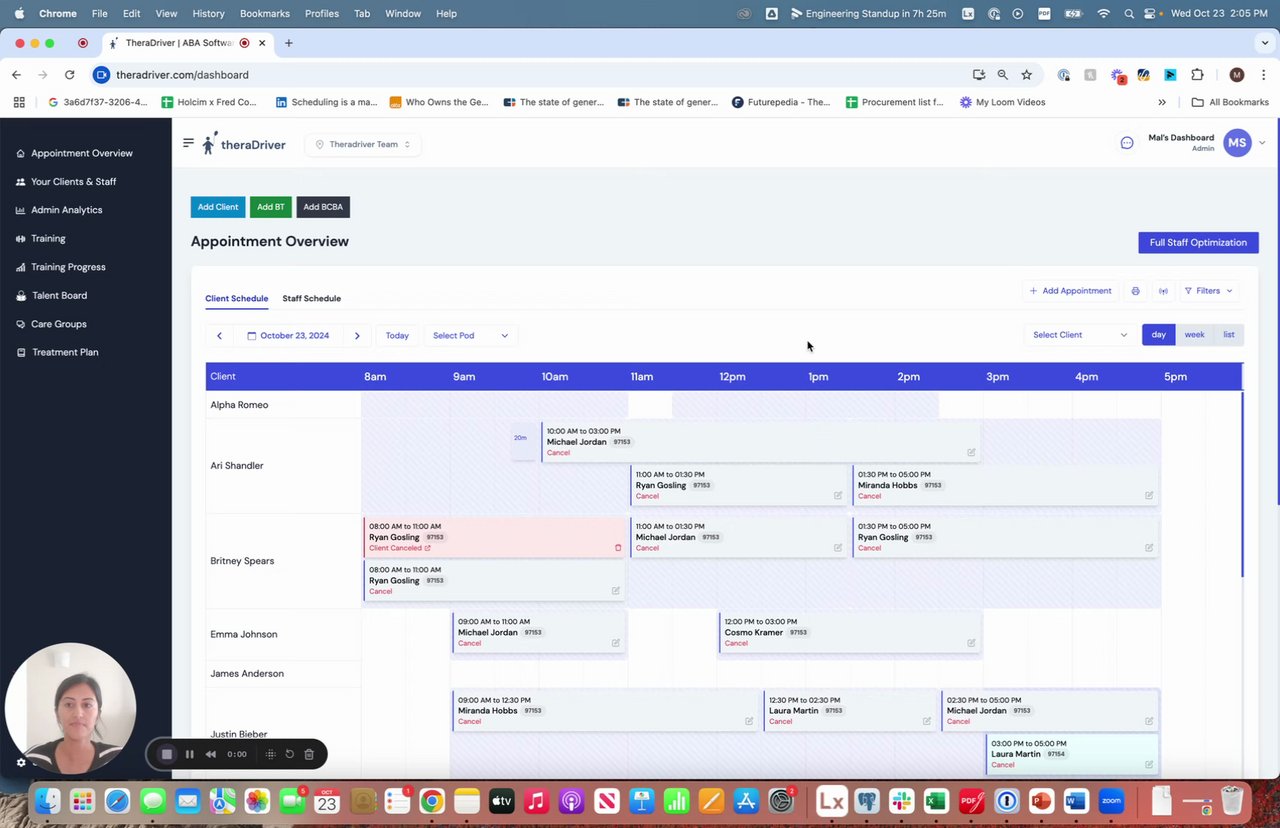Switch to the Staff Schedule tab
This screenshot has height=828, width=1280.
[311, 298]
